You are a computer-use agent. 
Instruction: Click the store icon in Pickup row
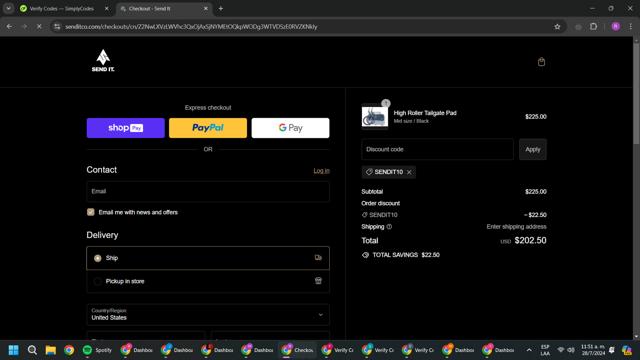pos(318,281)
